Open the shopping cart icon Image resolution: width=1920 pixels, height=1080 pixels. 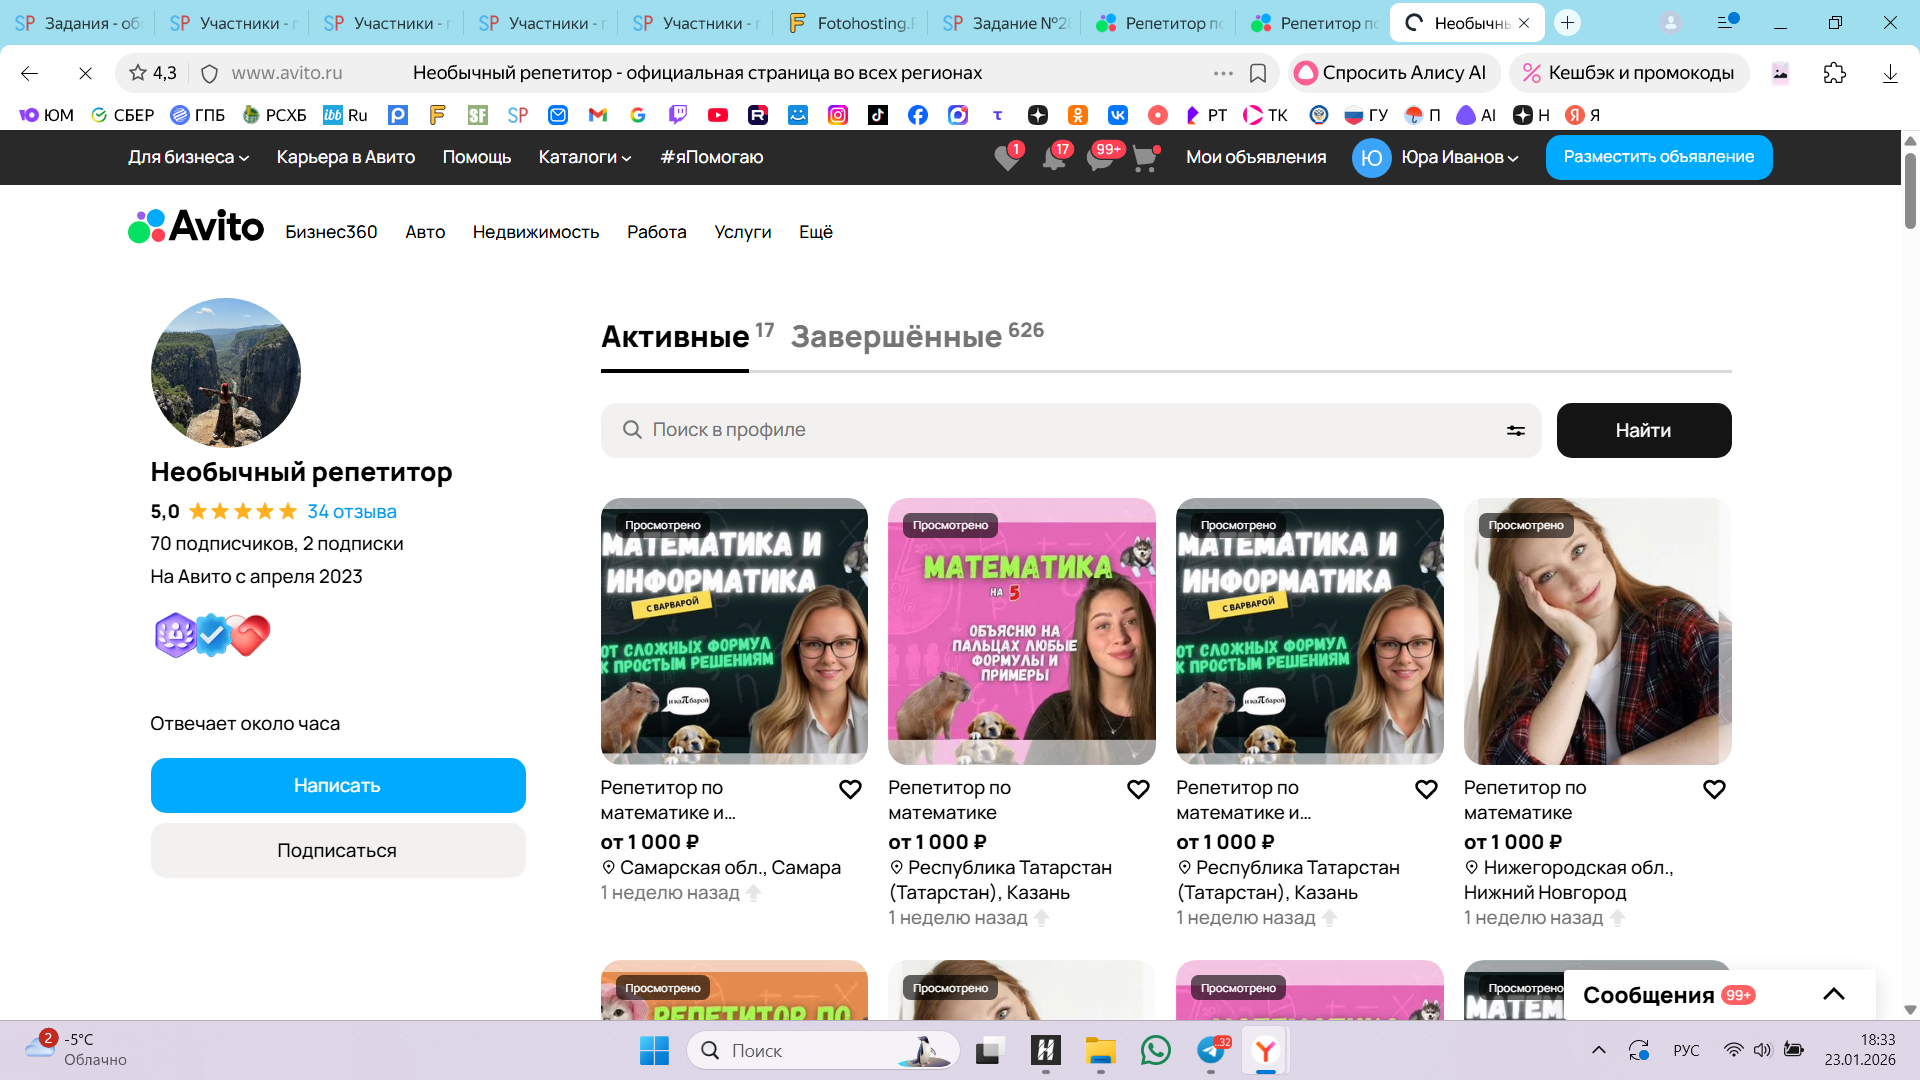coord(1144,158)
